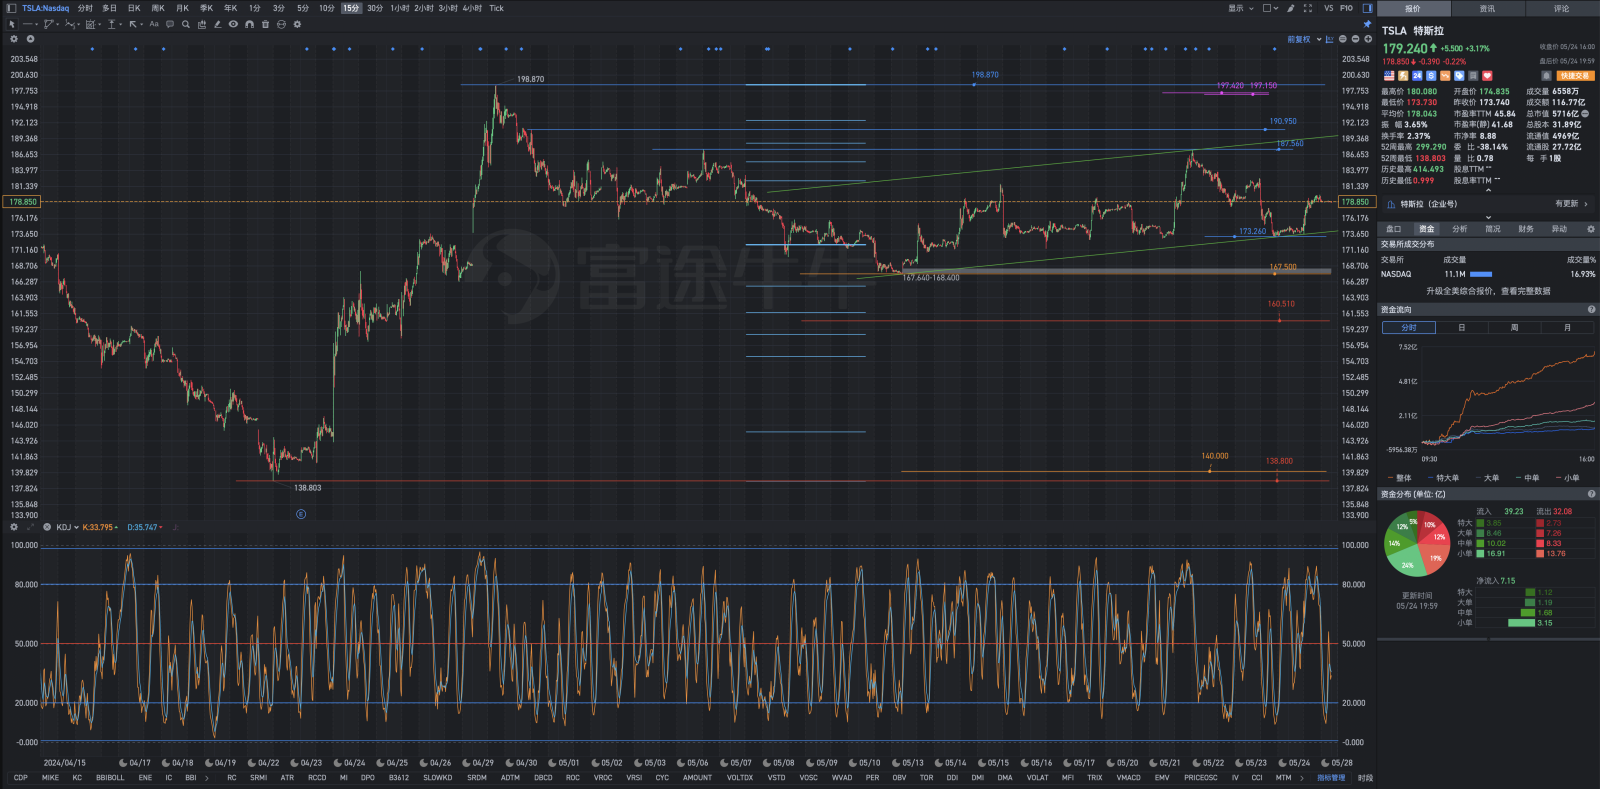Enter fullscreen chart mode
The image size is (1600, 789).
pos(1307,8)
